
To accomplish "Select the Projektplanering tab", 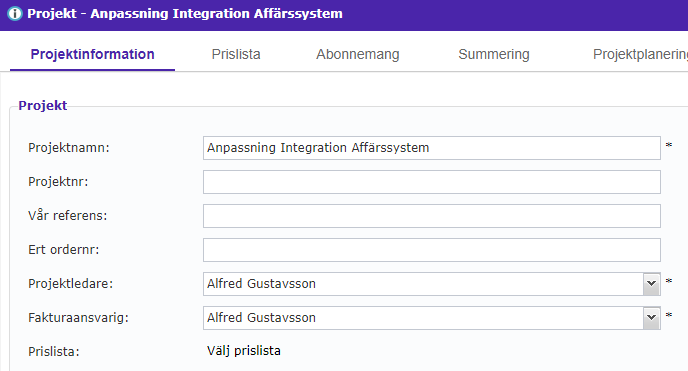I will pyautogui.click(x=640, y=54).
